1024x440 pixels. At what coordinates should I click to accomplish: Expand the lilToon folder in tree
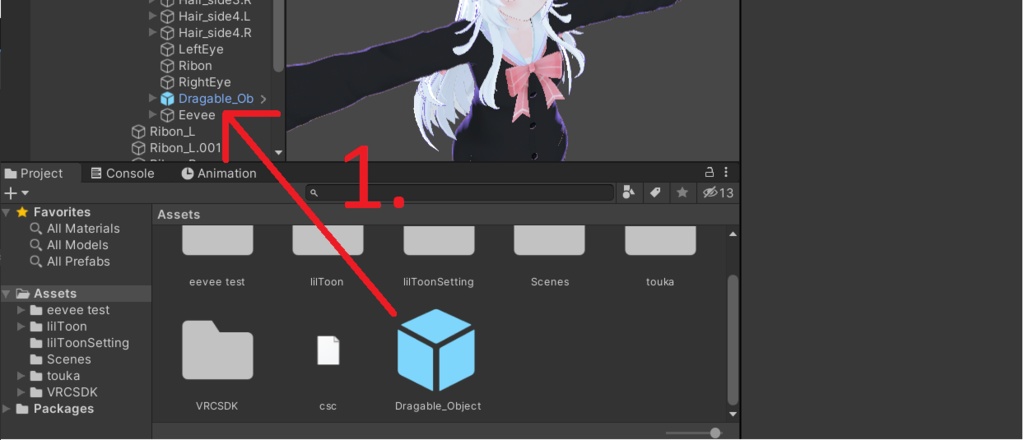click(x=21, y=326)
